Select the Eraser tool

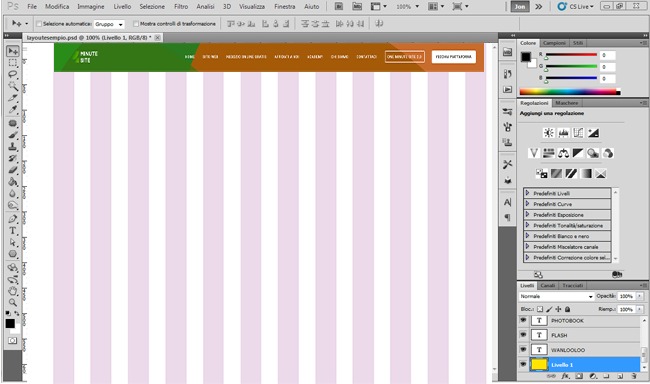pyautogui.click(x=13, y=170)
